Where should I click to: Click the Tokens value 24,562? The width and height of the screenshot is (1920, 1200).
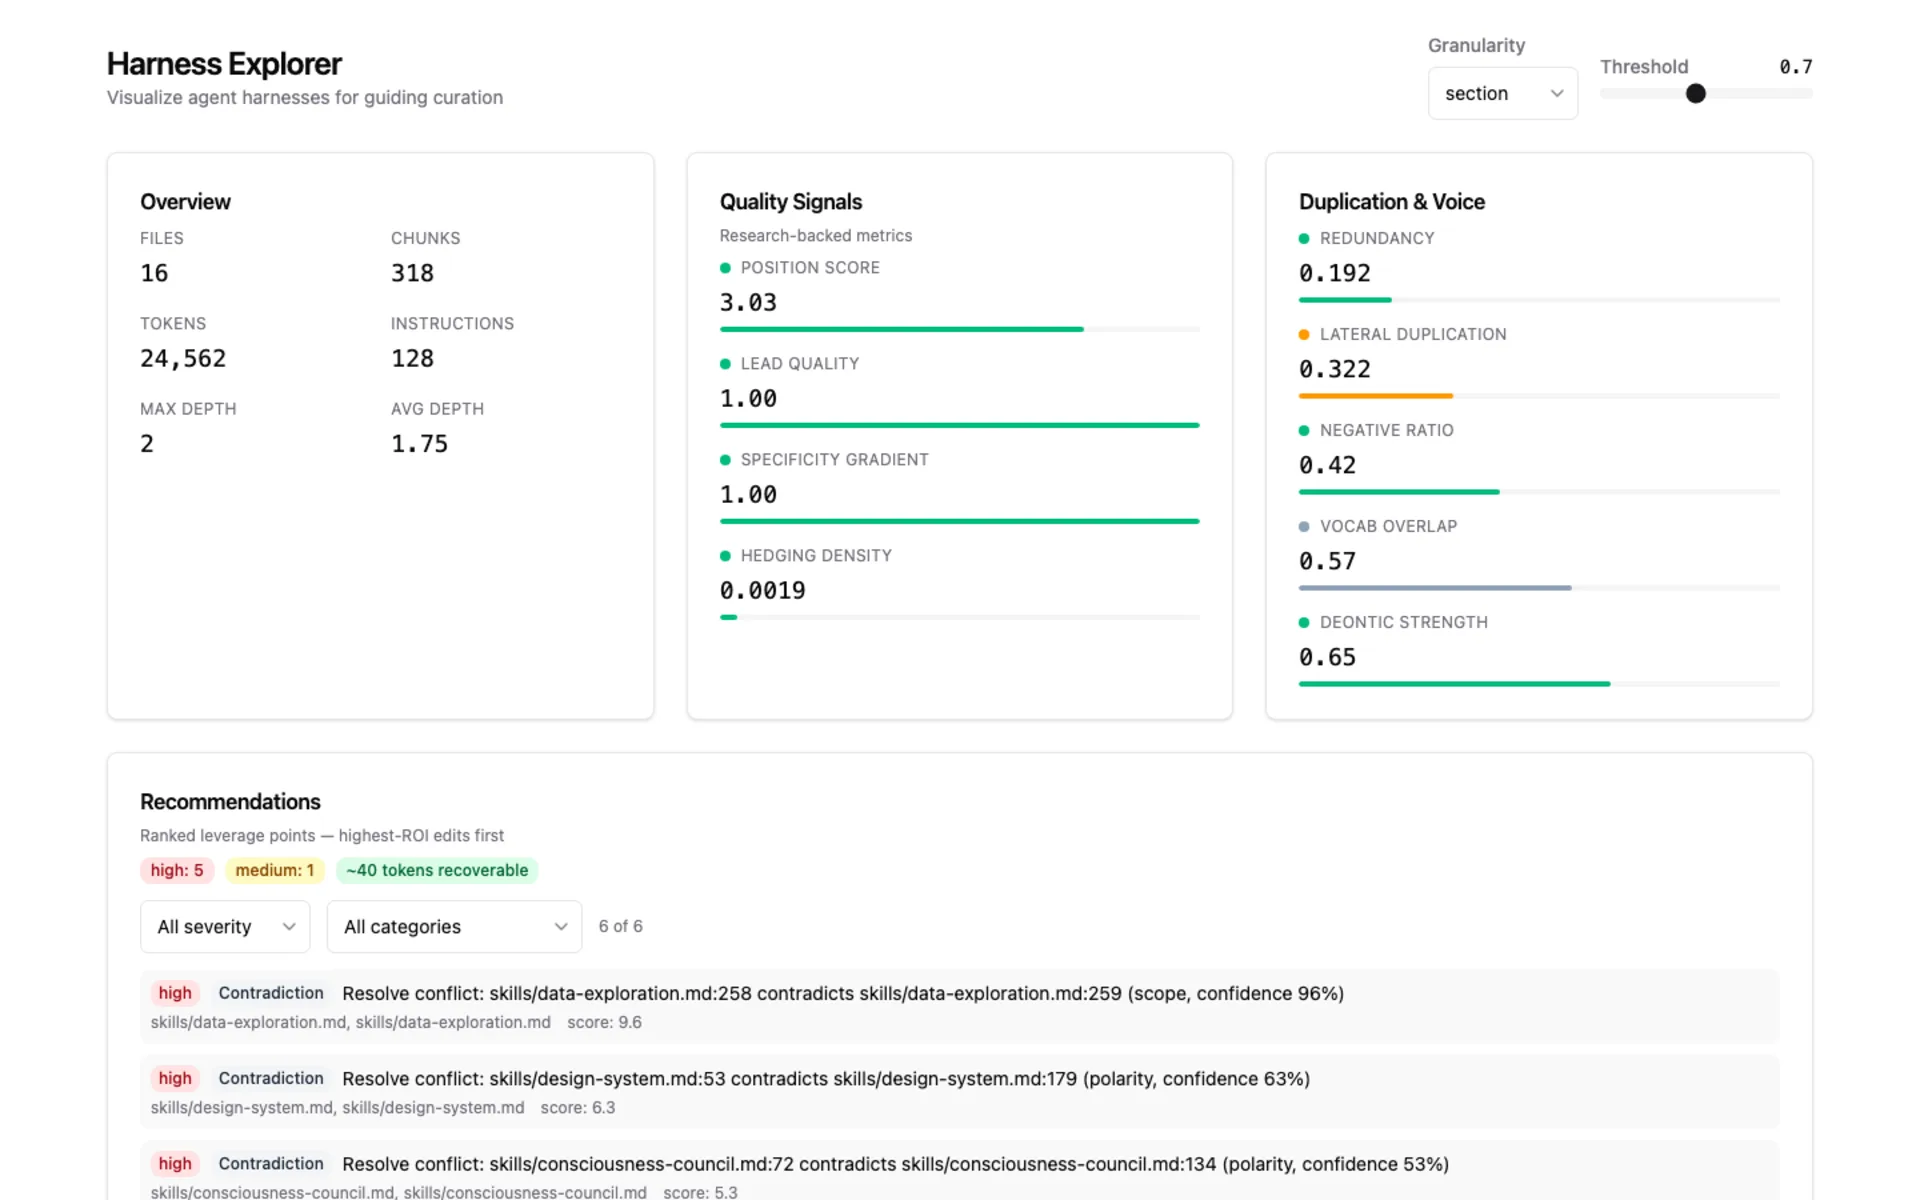[x=183, y=358]
